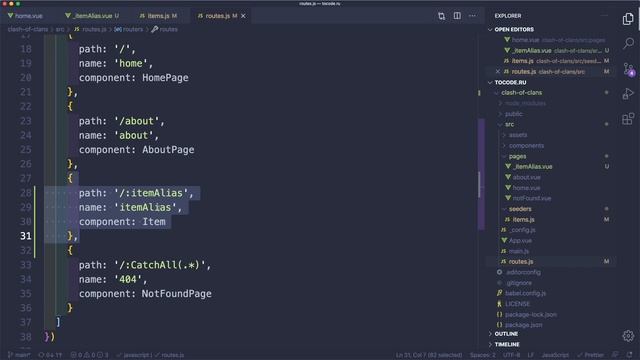Open _config.js in file tree
The image size is (640, 360).
(522, 230)
